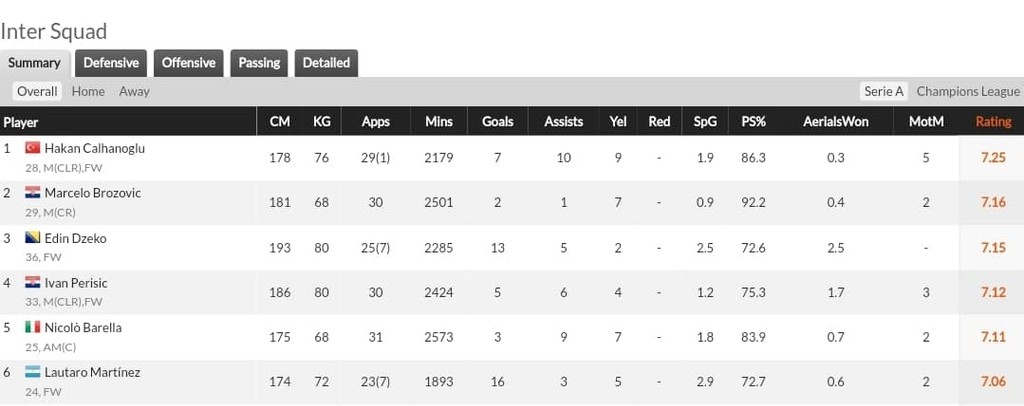Sort by the Mins column header
This screenshot has height=406, width=1024.
point(438,122)
